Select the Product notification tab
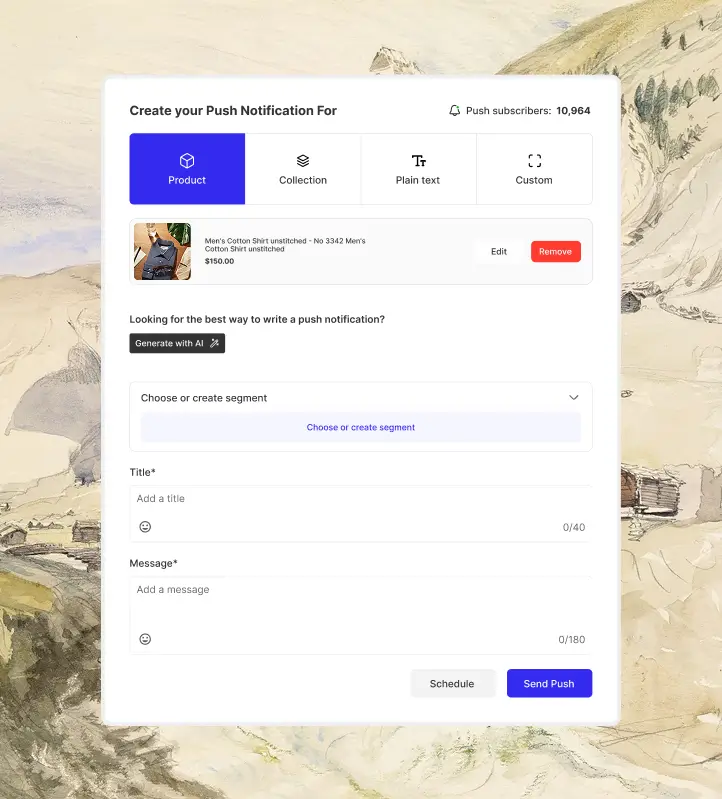 tap(187, 169)
